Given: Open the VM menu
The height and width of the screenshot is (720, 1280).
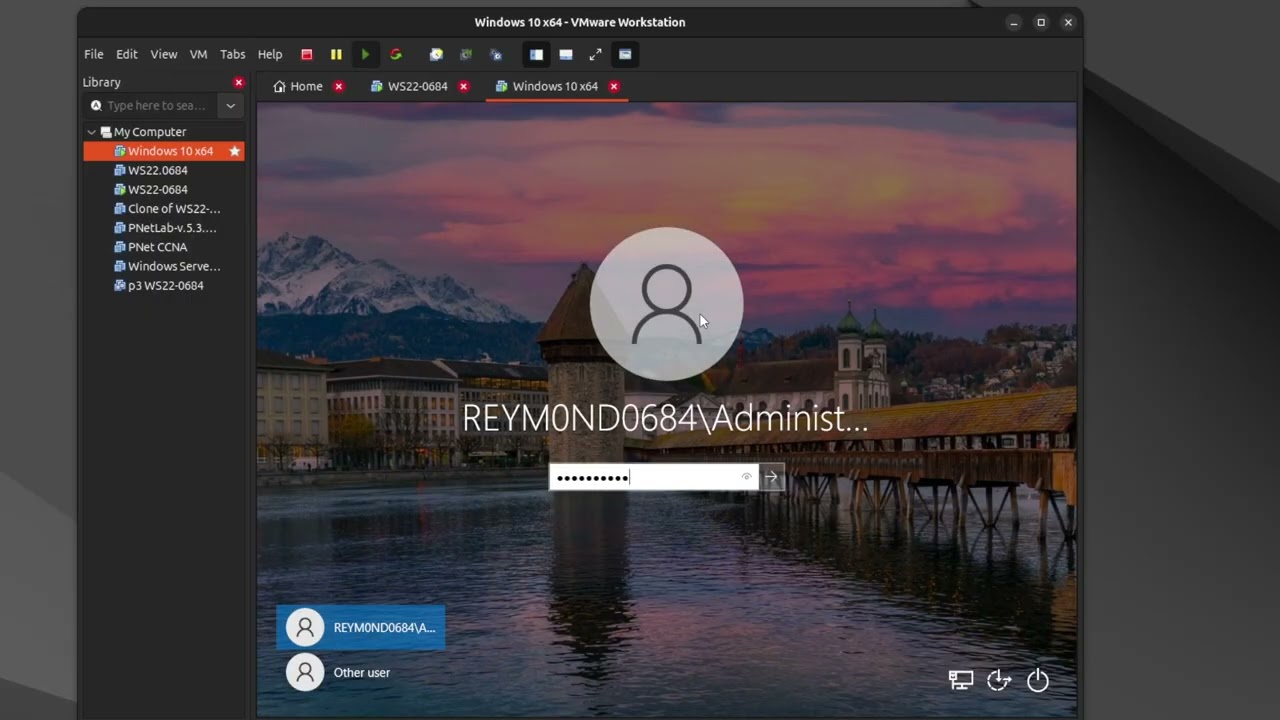Looking at the screenshot, I should 199,54.
